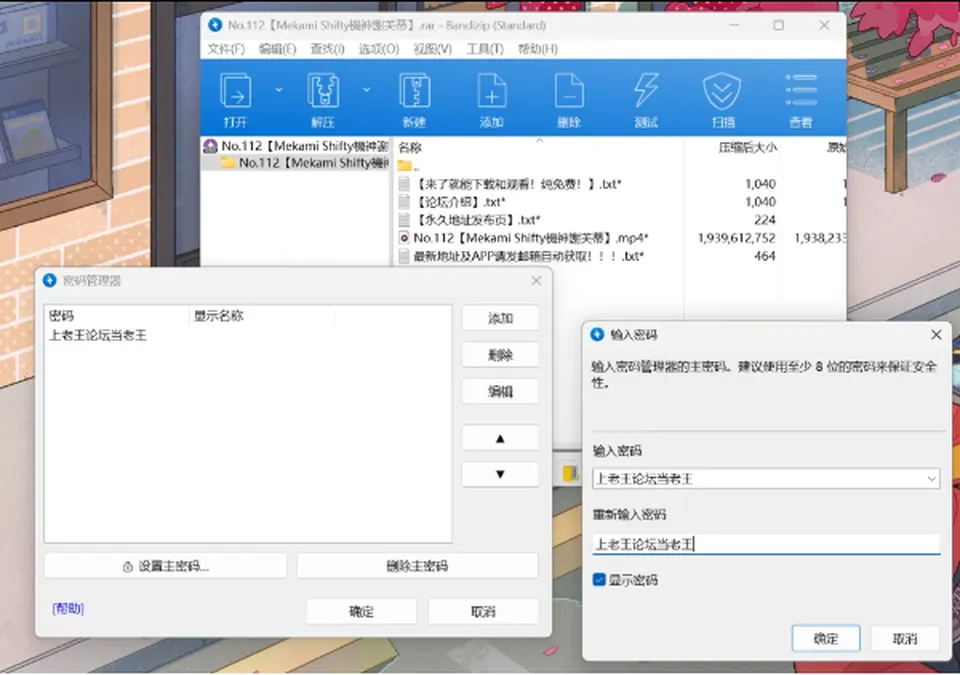Select password entry 上老王论坛当老王 in list
Screen dimensions: 960x675
click(x=98, y=336)
